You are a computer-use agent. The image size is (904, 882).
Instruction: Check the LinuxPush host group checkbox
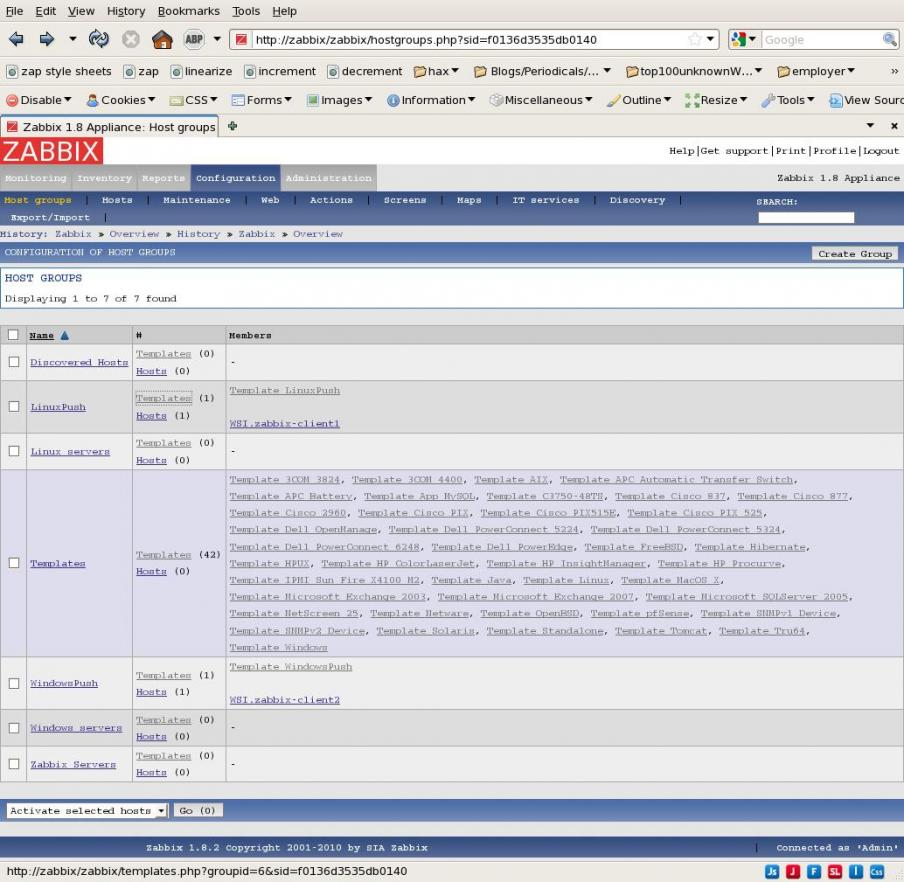coord(14,406)
